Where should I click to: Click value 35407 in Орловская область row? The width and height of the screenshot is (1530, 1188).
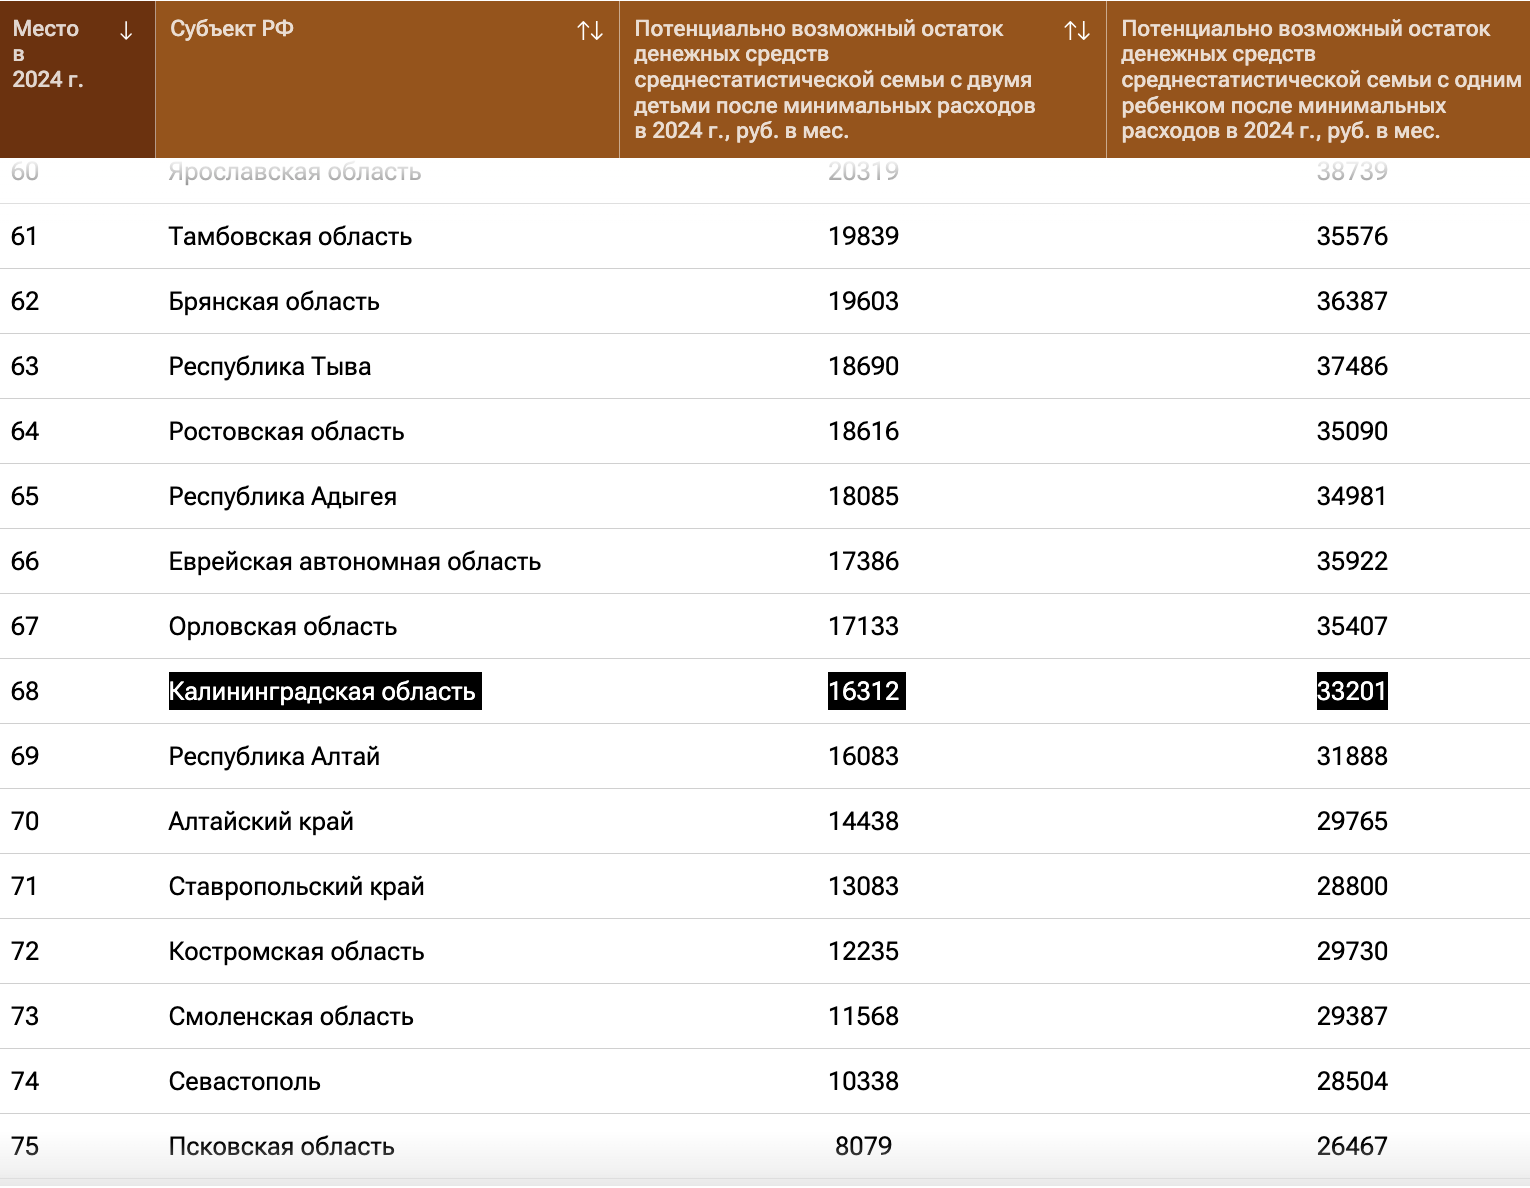pos(1352,626)
